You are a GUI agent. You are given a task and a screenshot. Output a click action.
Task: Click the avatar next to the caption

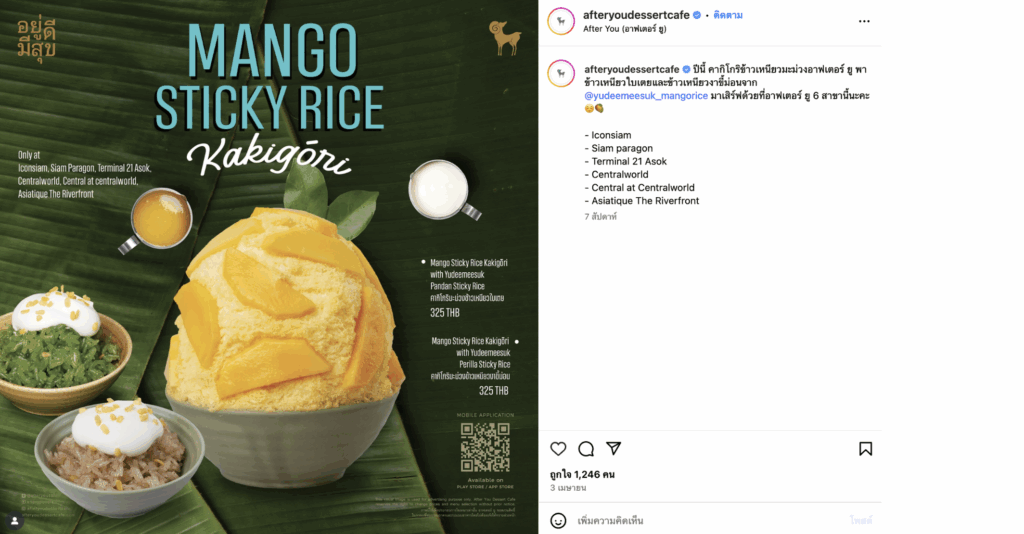pos(560,74)
